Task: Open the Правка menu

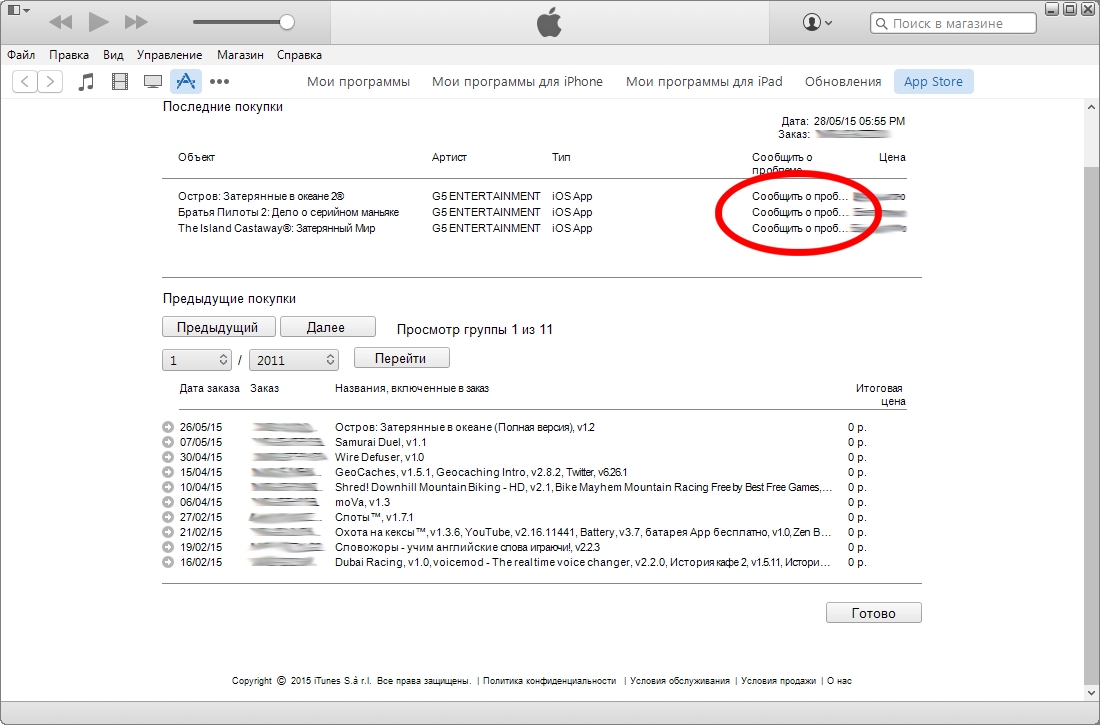Action: click(x=69, y=55)
